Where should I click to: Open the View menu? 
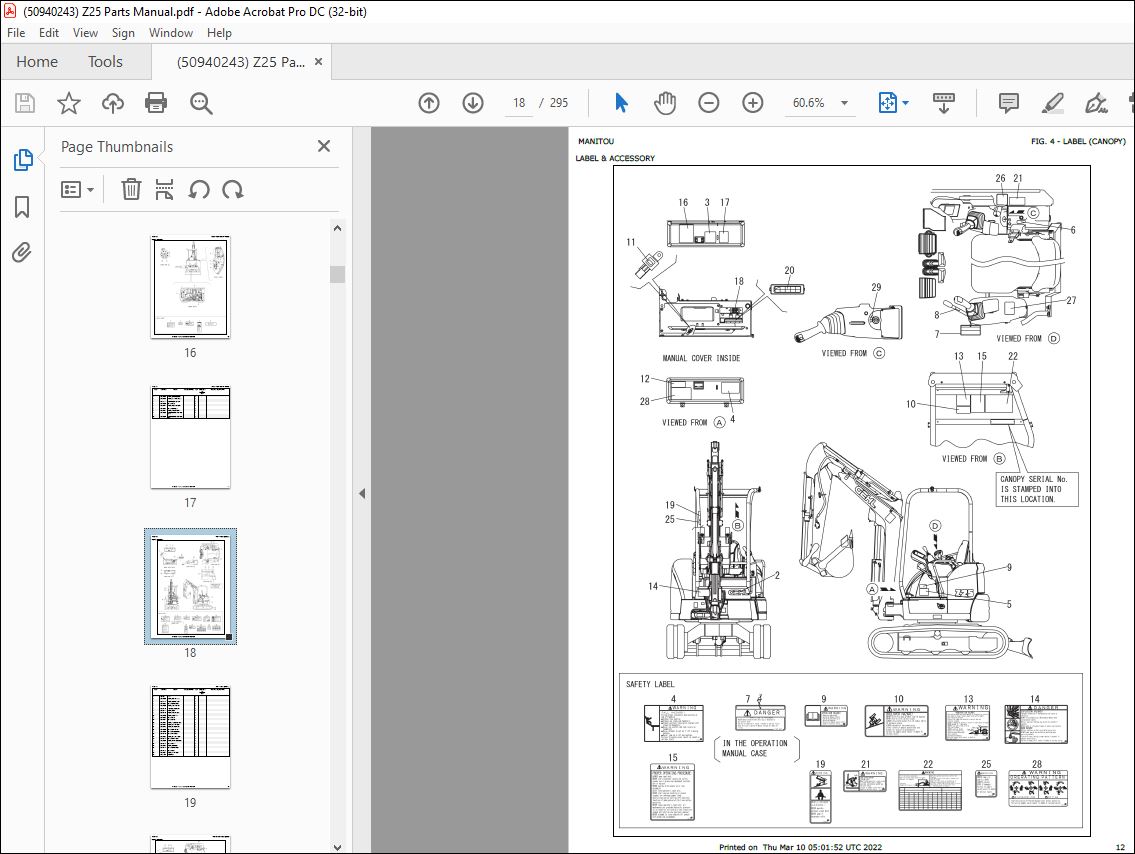pyautogui.click(x=85, y=33)
